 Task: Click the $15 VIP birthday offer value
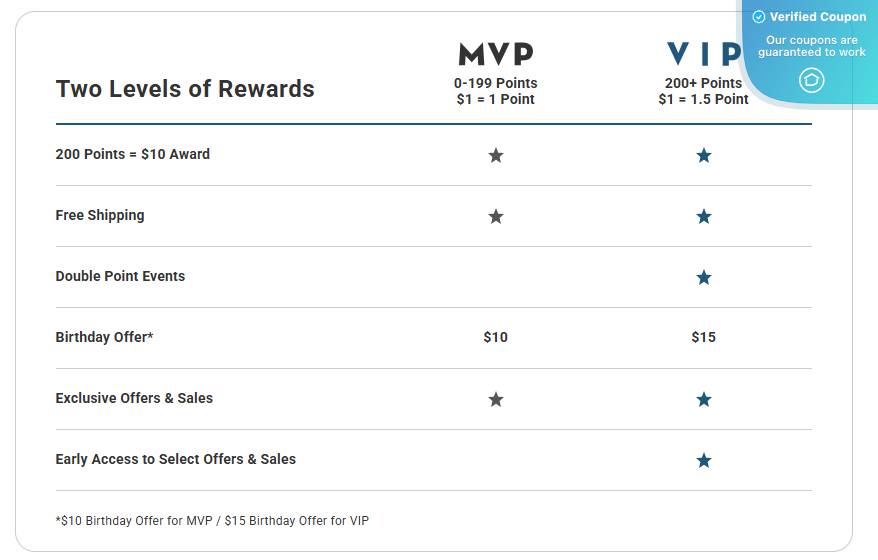(x=704, y=337)
